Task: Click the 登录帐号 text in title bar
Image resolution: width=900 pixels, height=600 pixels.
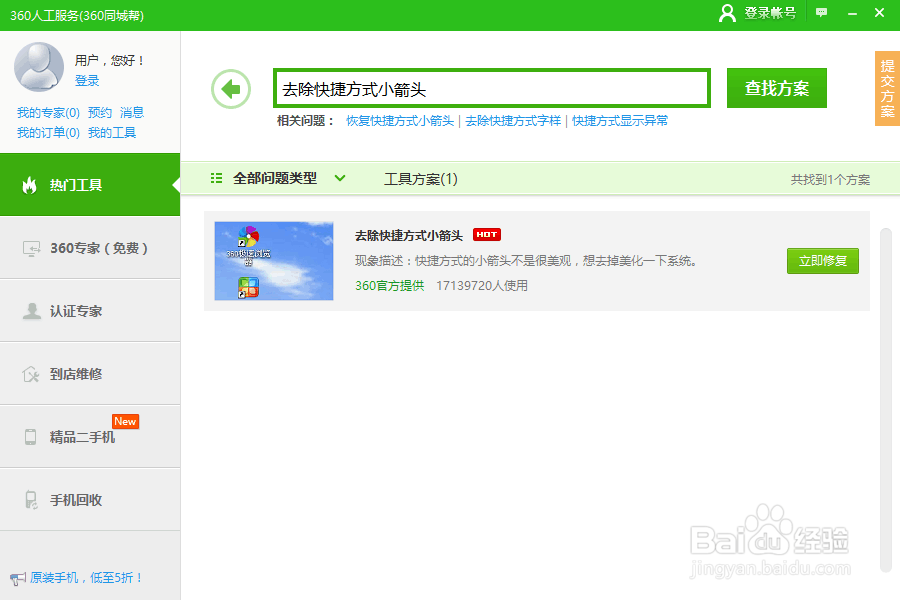Action: click(770, 13)
